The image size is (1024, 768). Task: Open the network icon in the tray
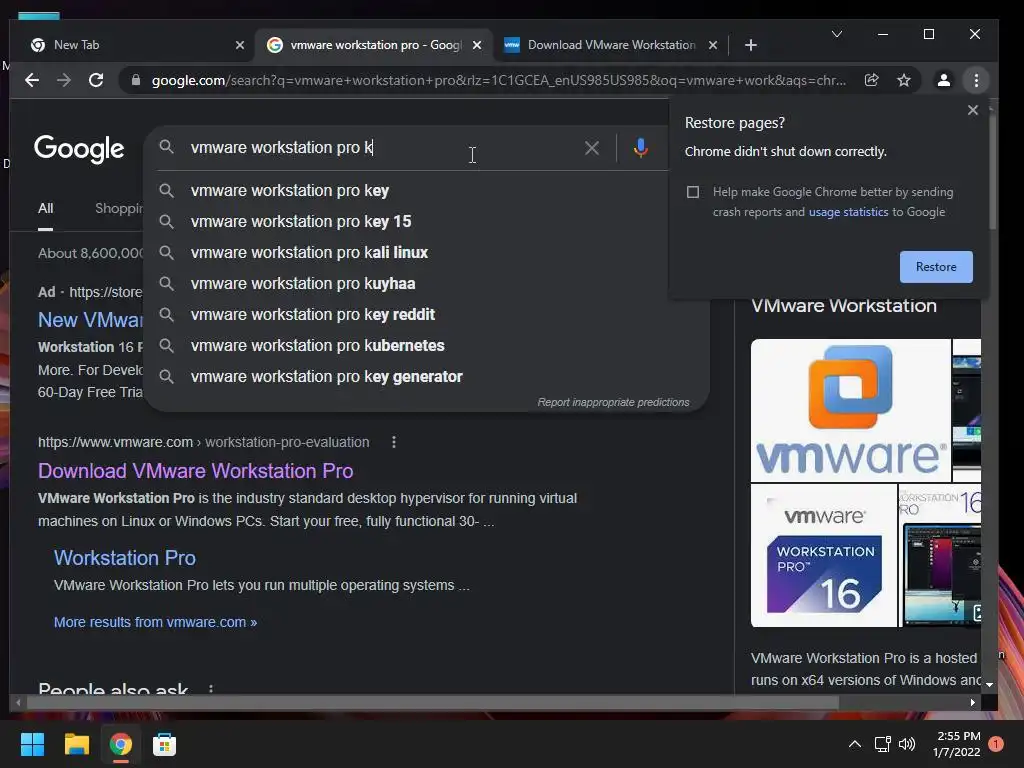pos(882,744)
